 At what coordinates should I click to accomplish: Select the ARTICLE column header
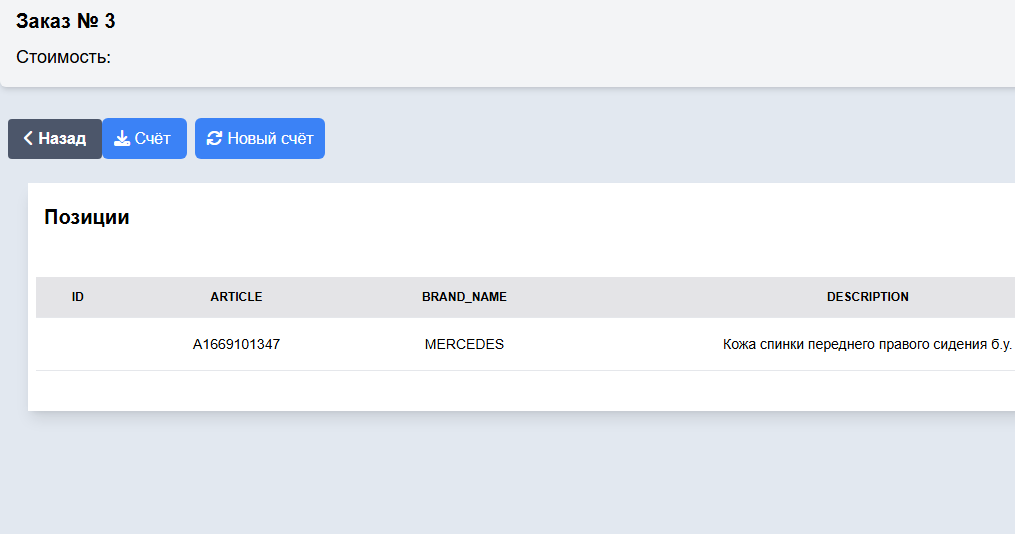click(236, 297)
